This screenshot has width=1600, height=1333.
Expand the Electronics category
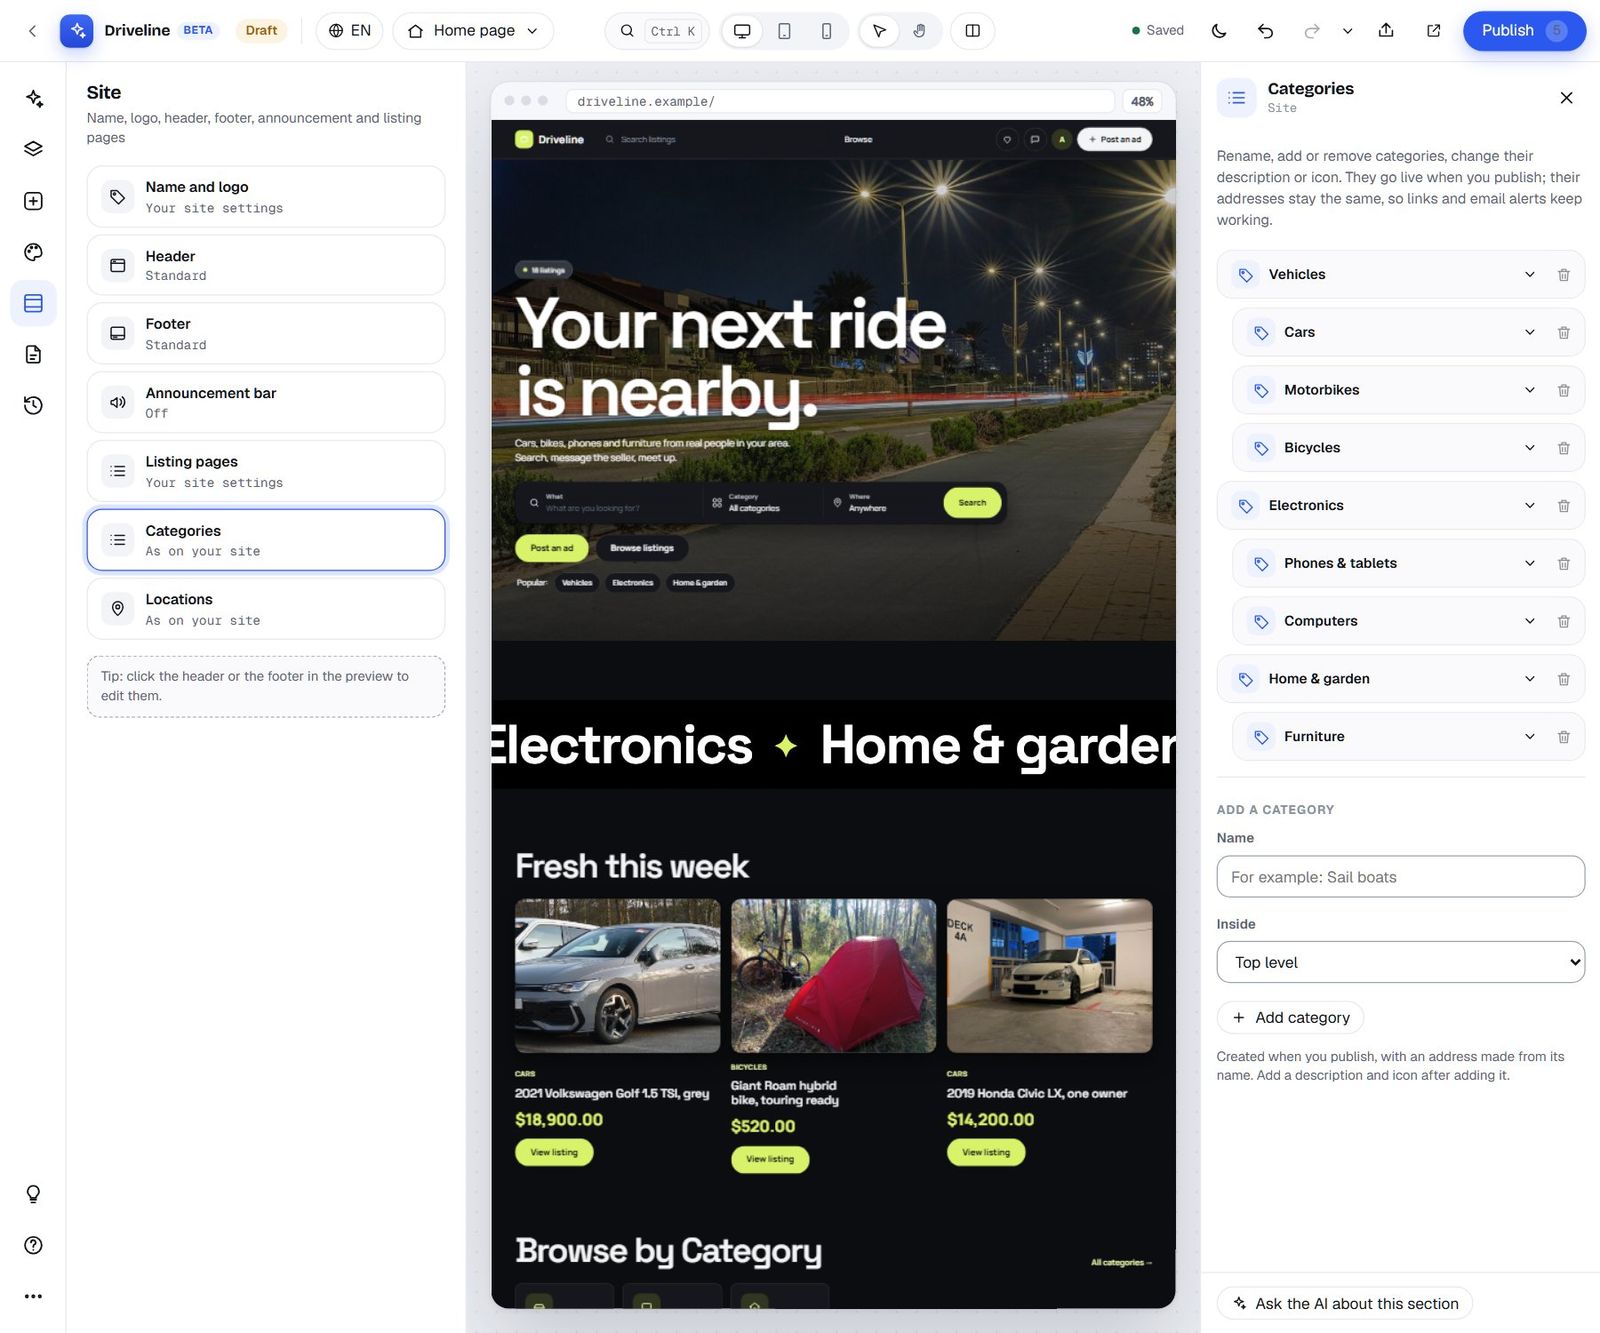pyautogui.click(x=1529, y=505)
